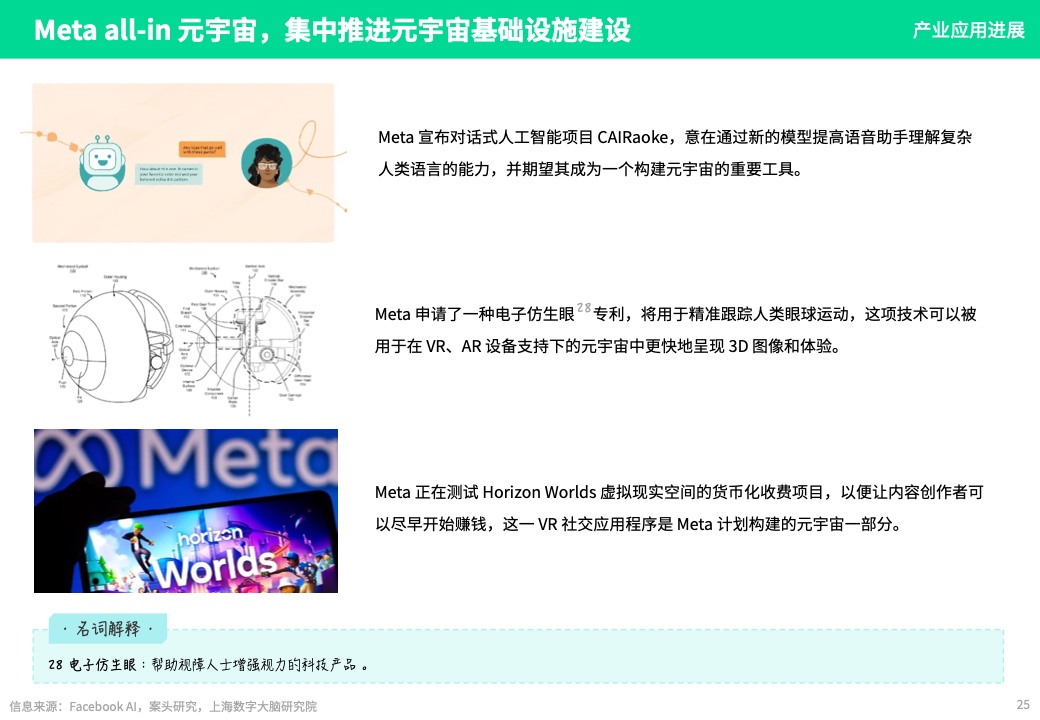This screenshot has height=720, width=1040.
Task: Click the robot chatbot icon in CAIRaoke image
Action: (x=102, y=162)
